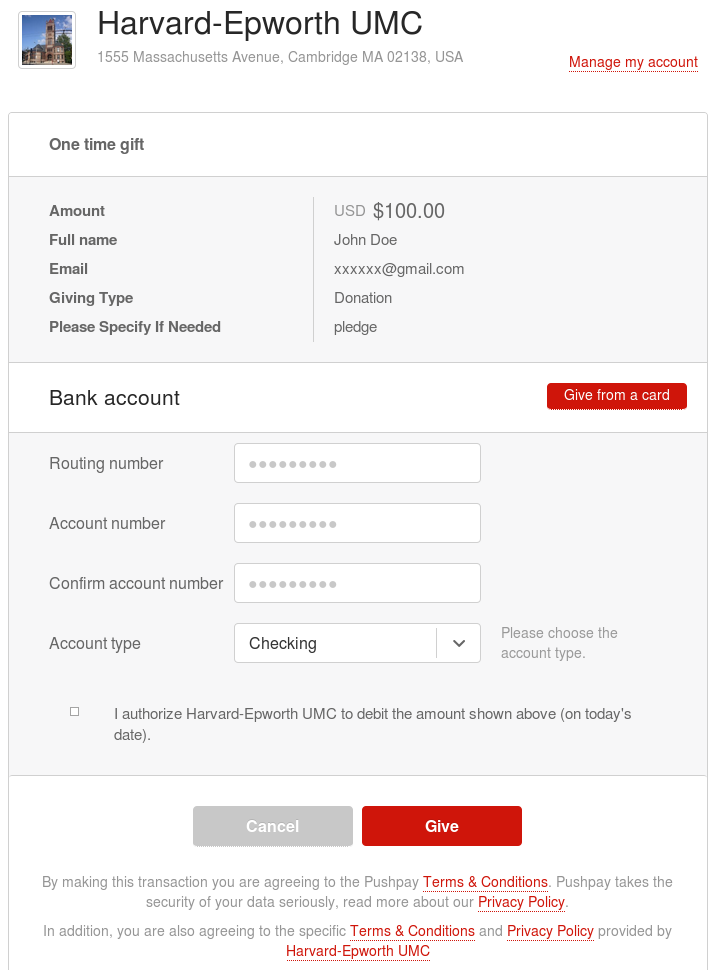Click the Harvard-Epworth UMC page title

[x=260, y=24]
